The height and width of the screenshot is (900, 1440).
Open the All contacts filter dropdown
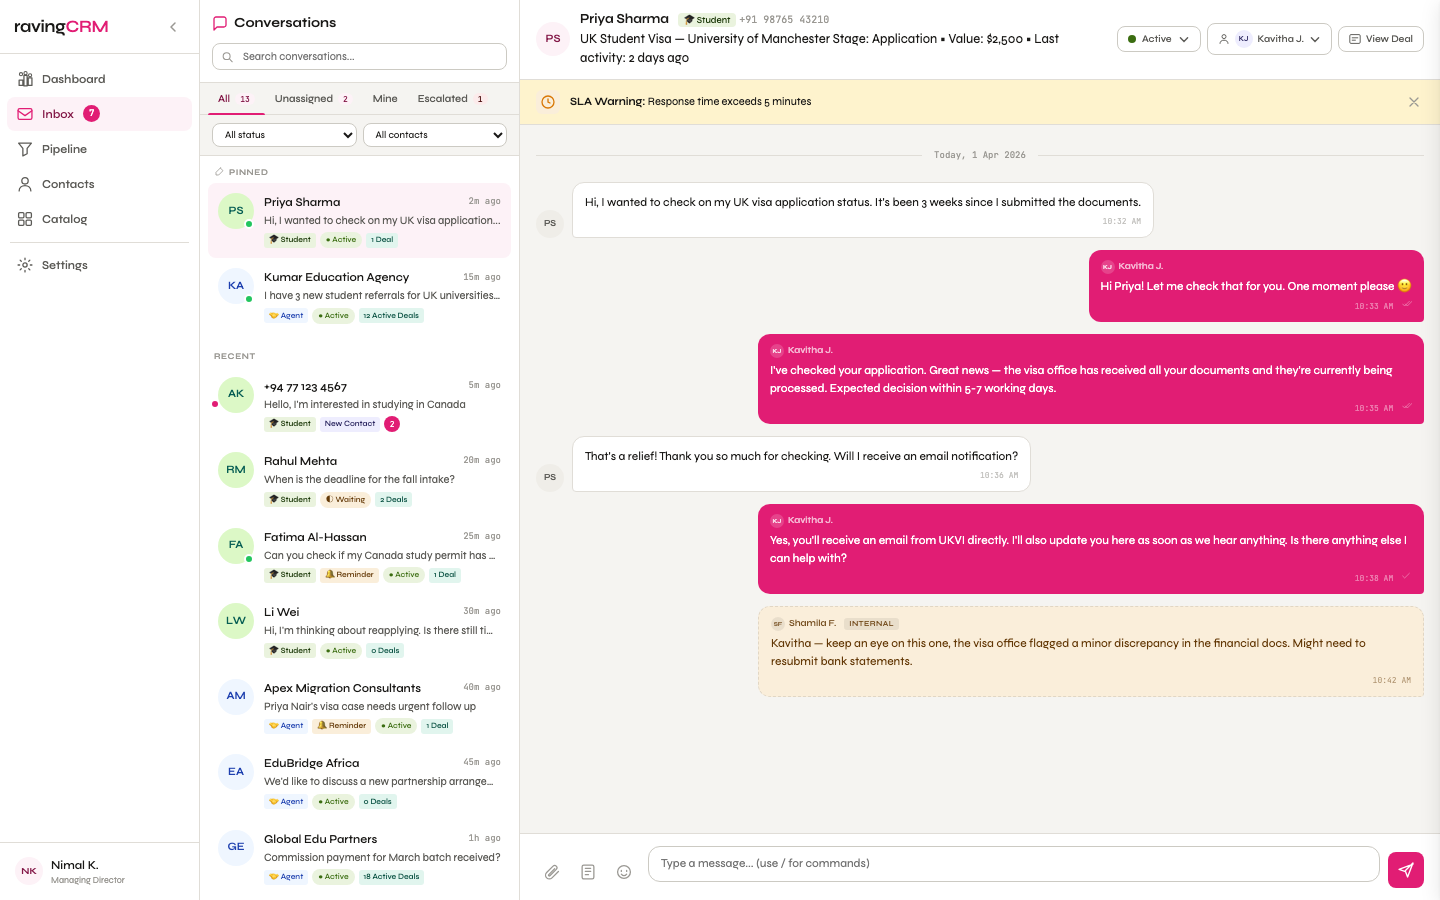(435, 134)
